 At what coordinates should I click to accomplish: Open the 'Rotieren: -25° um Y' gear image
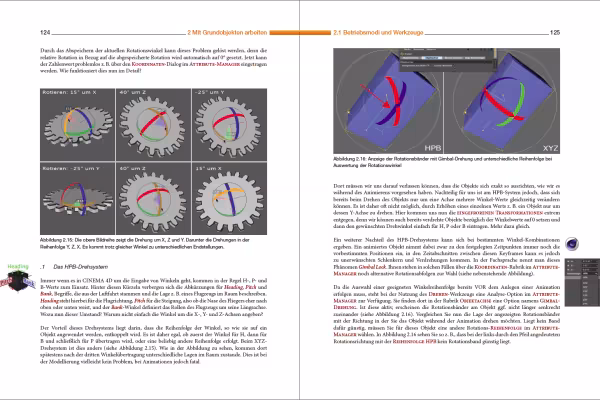tap(77, 199)
